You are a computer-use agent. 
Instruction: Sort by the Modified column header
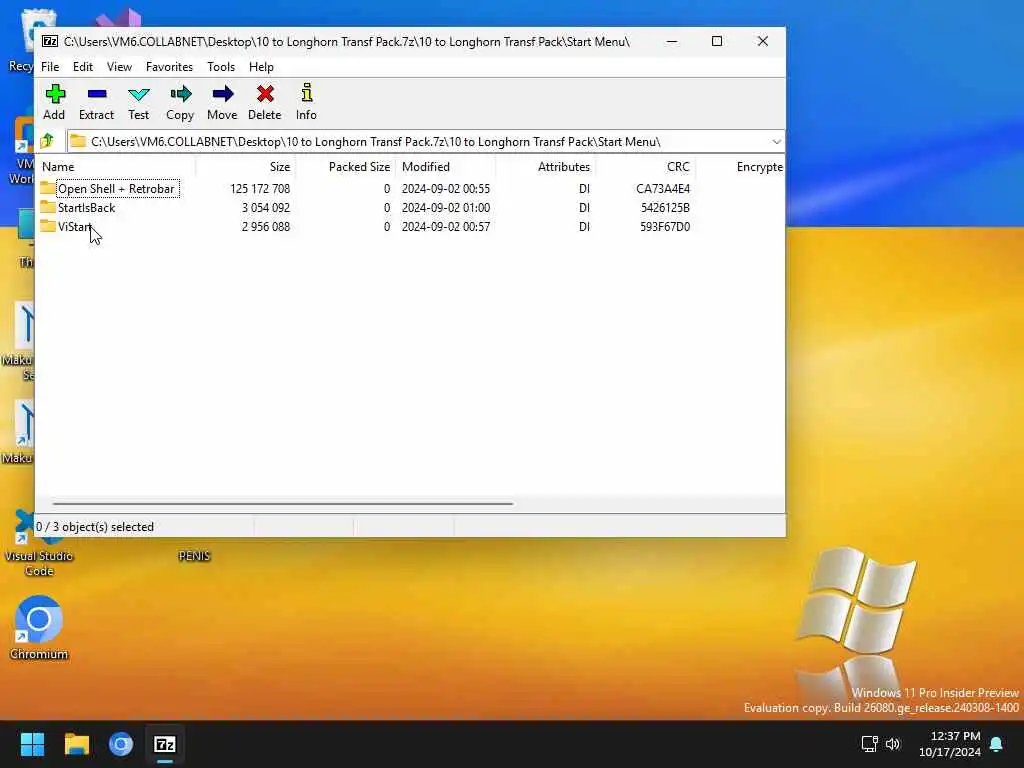(x=445, y=167)
